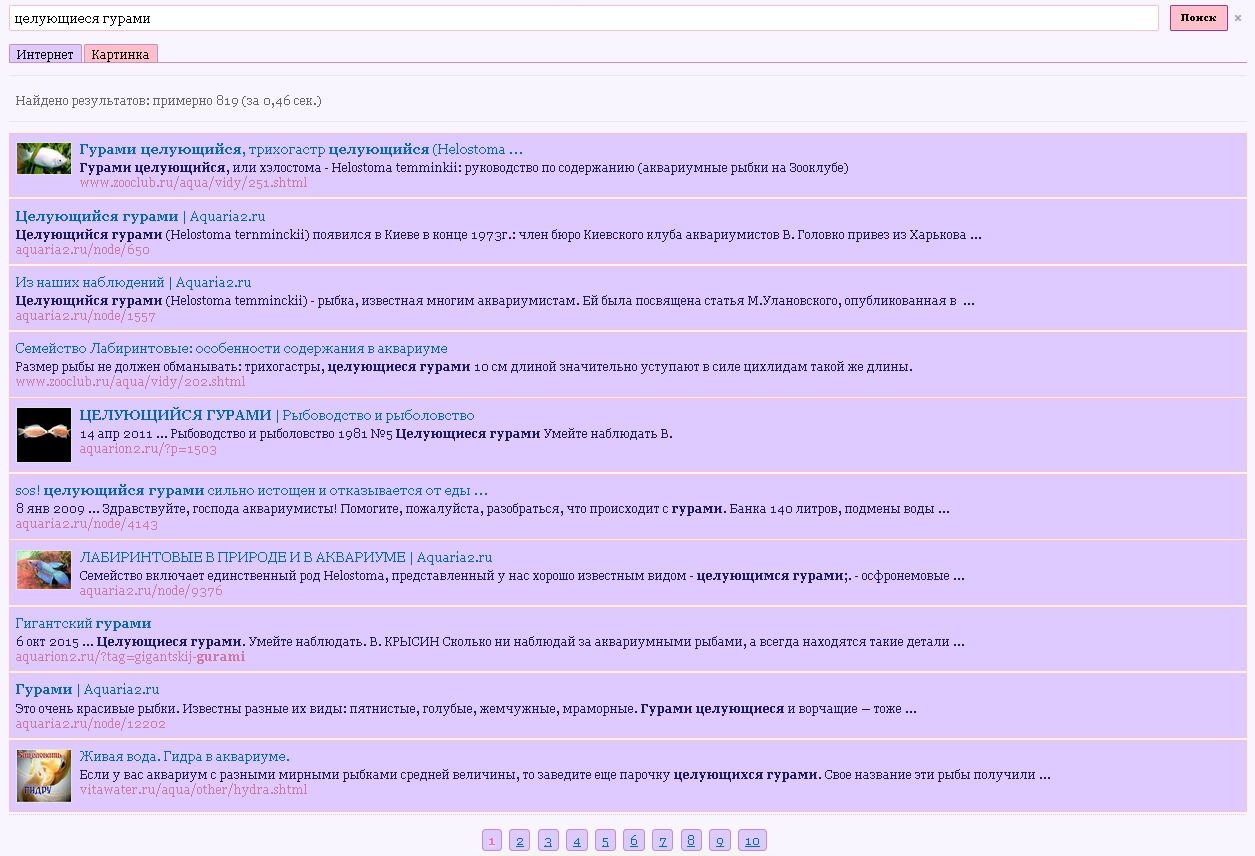Viewport: 1255px width, 856px height.
Task: Open the Целующийся гурами | Aquaria2.ru result
Action: click(x=140, y=216)
